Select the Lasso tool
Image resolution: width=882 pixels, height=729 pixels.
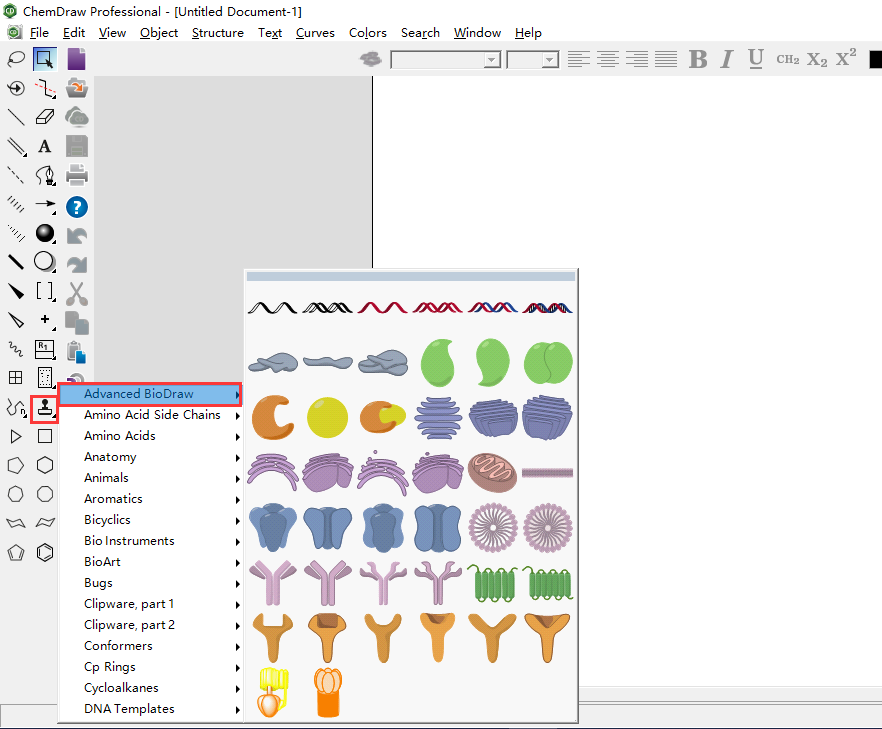16,59
